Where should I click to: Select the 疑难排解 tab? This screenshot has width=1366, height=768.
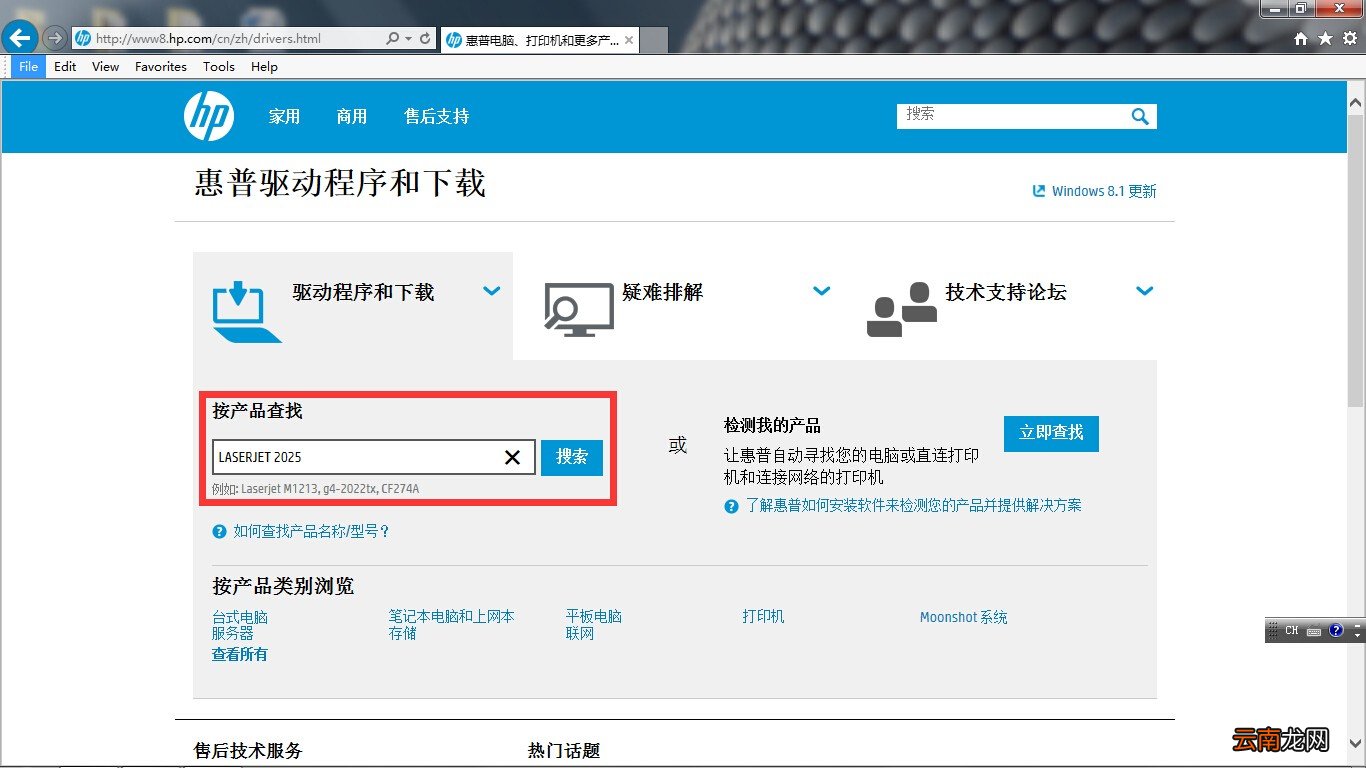tap(662, 293)
